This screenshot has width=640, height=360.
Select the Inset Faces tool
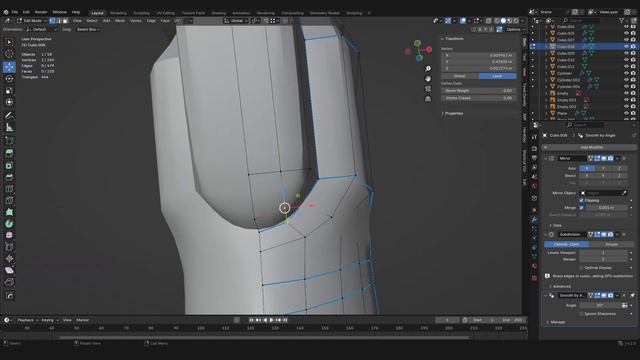9,165
